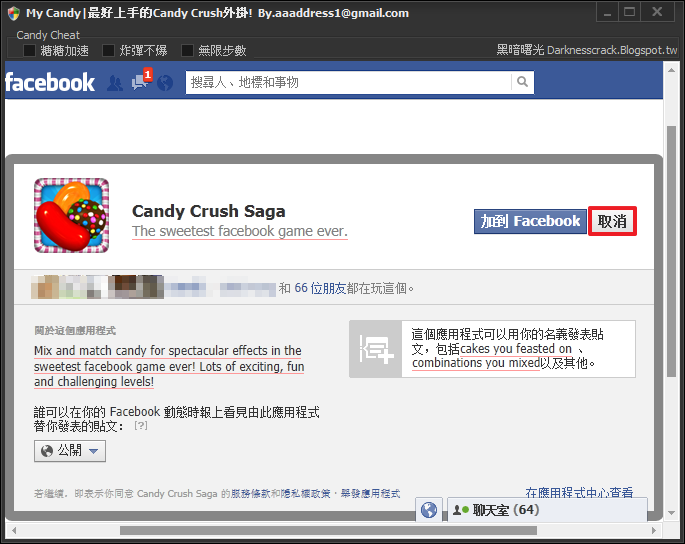Click the 取消 cancel button
This screenshot has width=685, height=544.
click(x=612, y=221)
